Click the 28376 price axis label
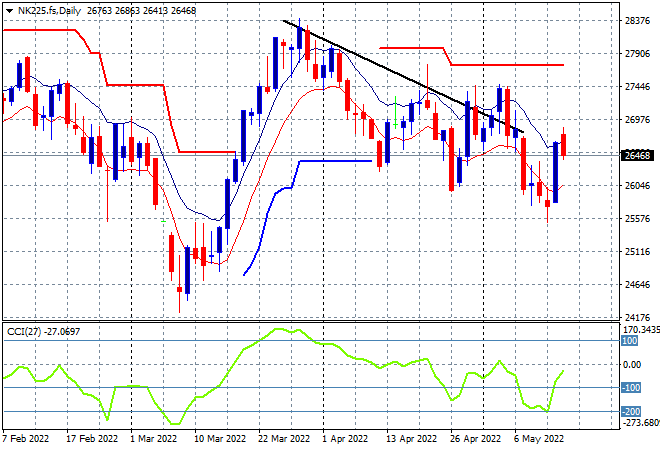Viewport: 660px width, 450px height. tap(637, 21)
